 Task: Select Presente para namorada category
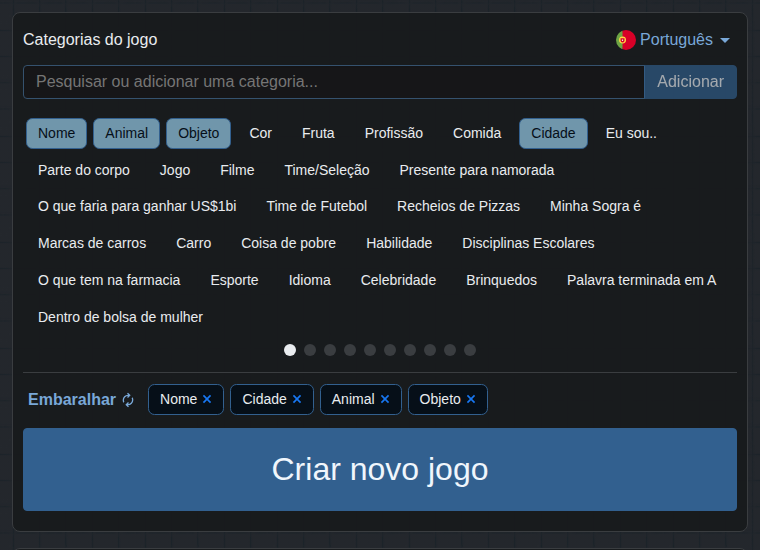pyautogui.click(x=476, y=170)
